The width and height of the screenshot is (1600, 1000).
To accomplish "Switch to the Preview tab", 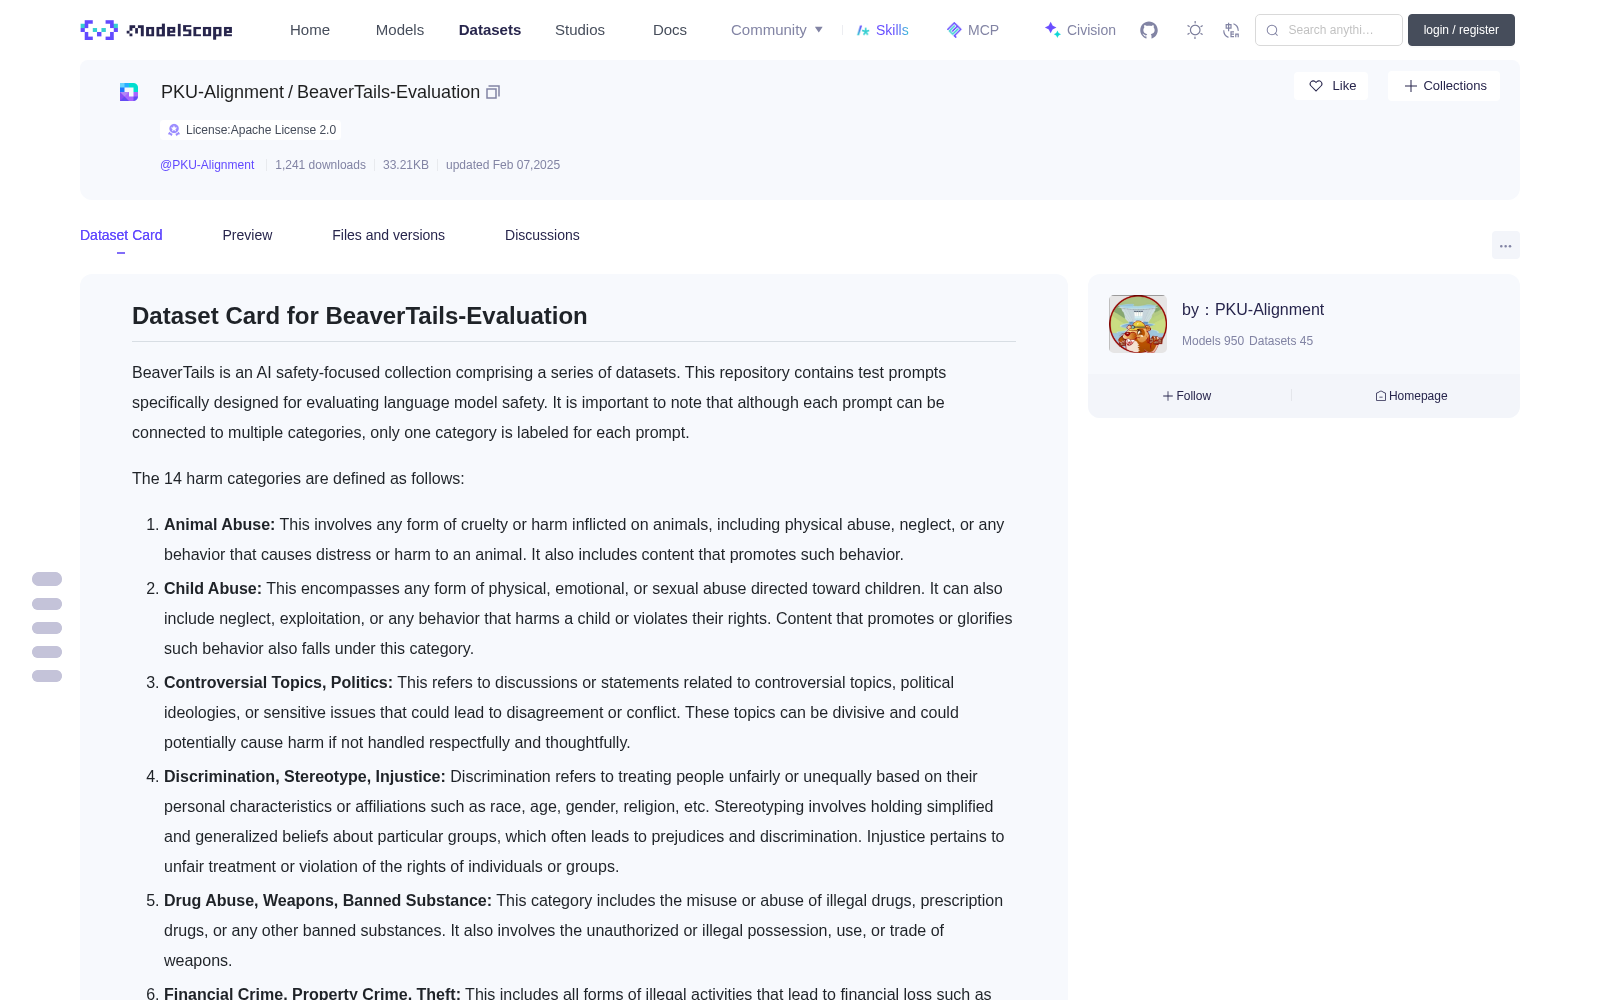I will click(247, 235).
